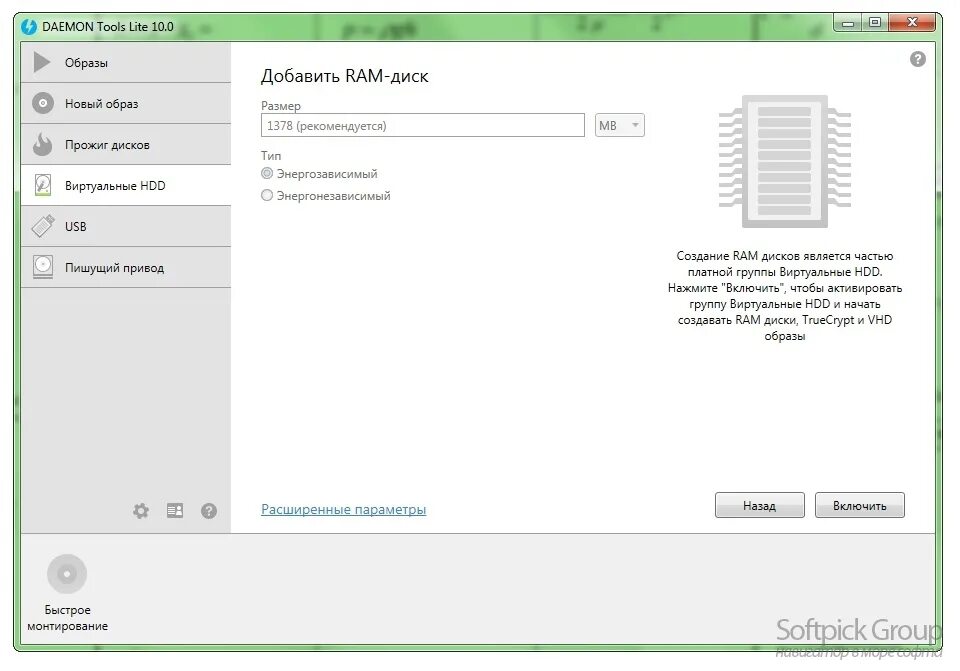Image resolution: width=960 pixels, height=671 pixels.
Task: Click the hard drive icon for Виртуальные HDD
Action: coord(43,185)
